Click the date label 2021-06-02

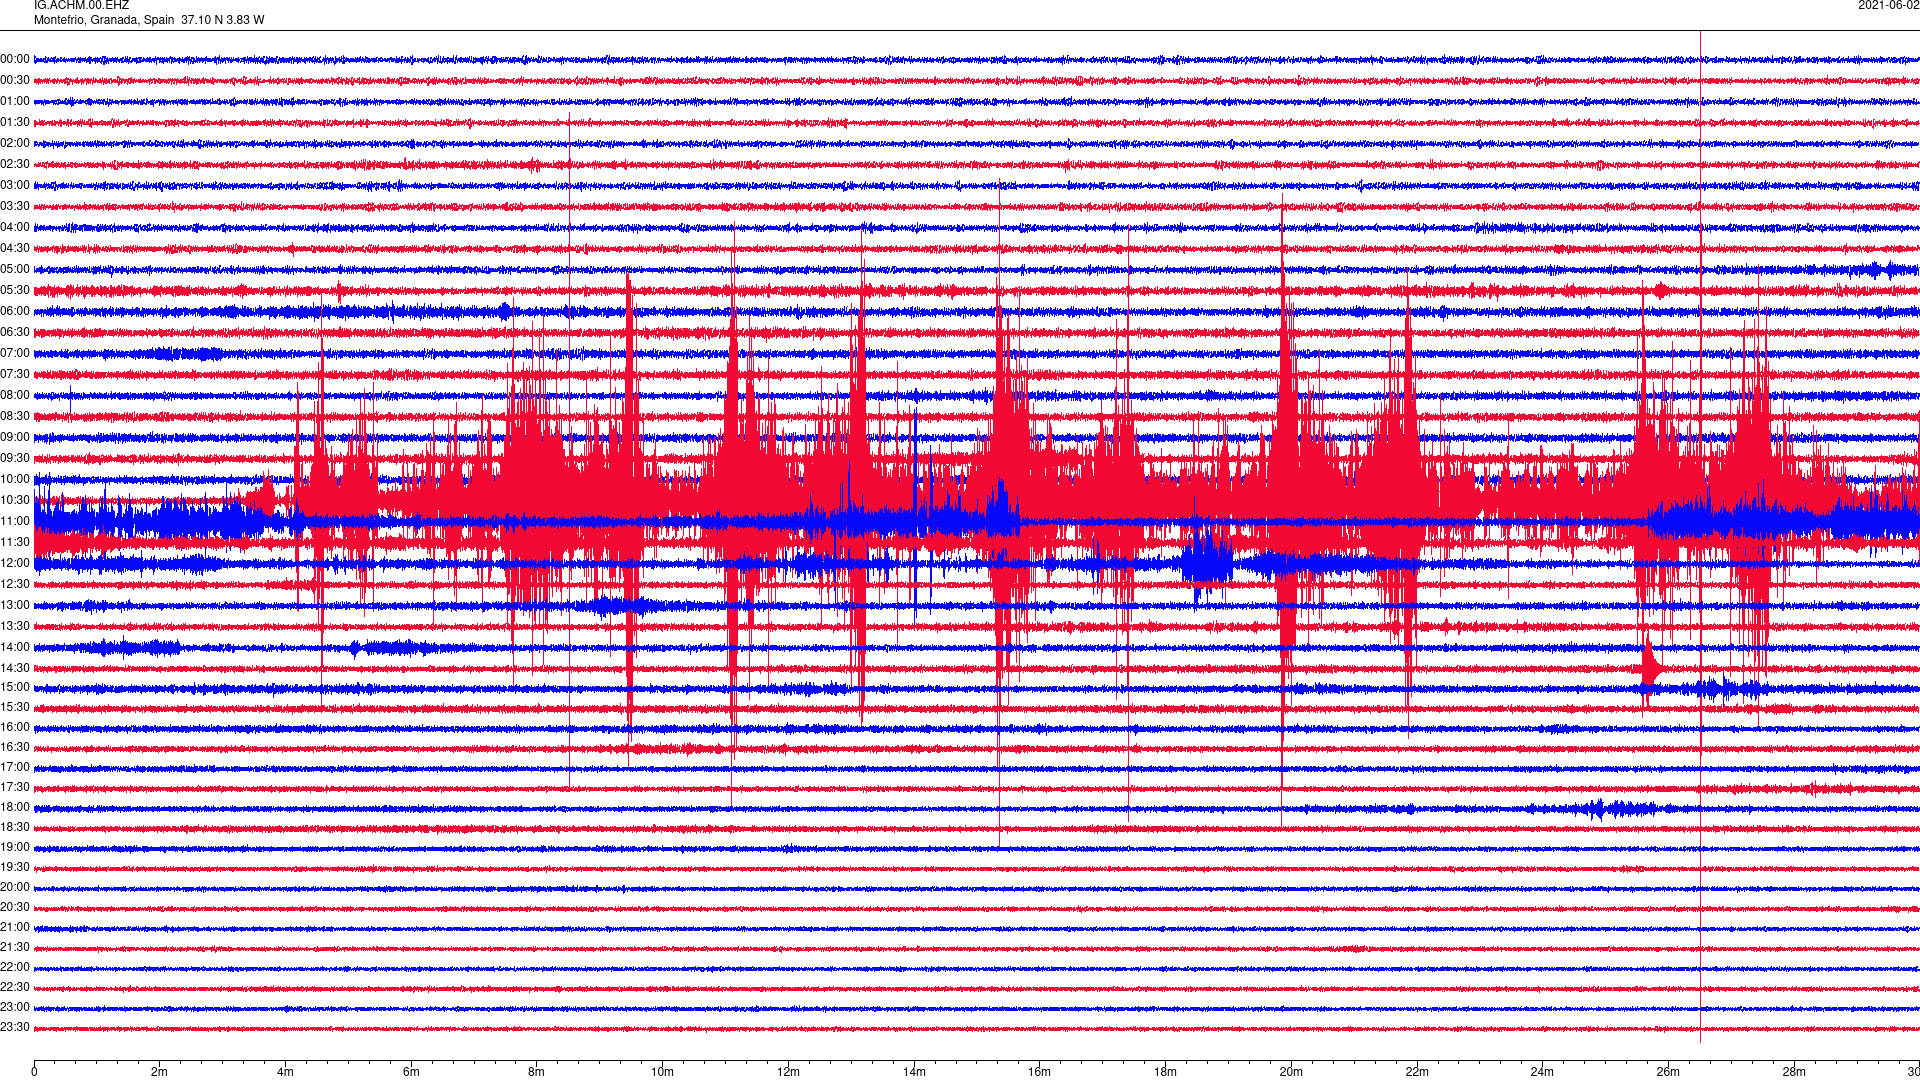pyautogui.click(x=1888, y=6)
